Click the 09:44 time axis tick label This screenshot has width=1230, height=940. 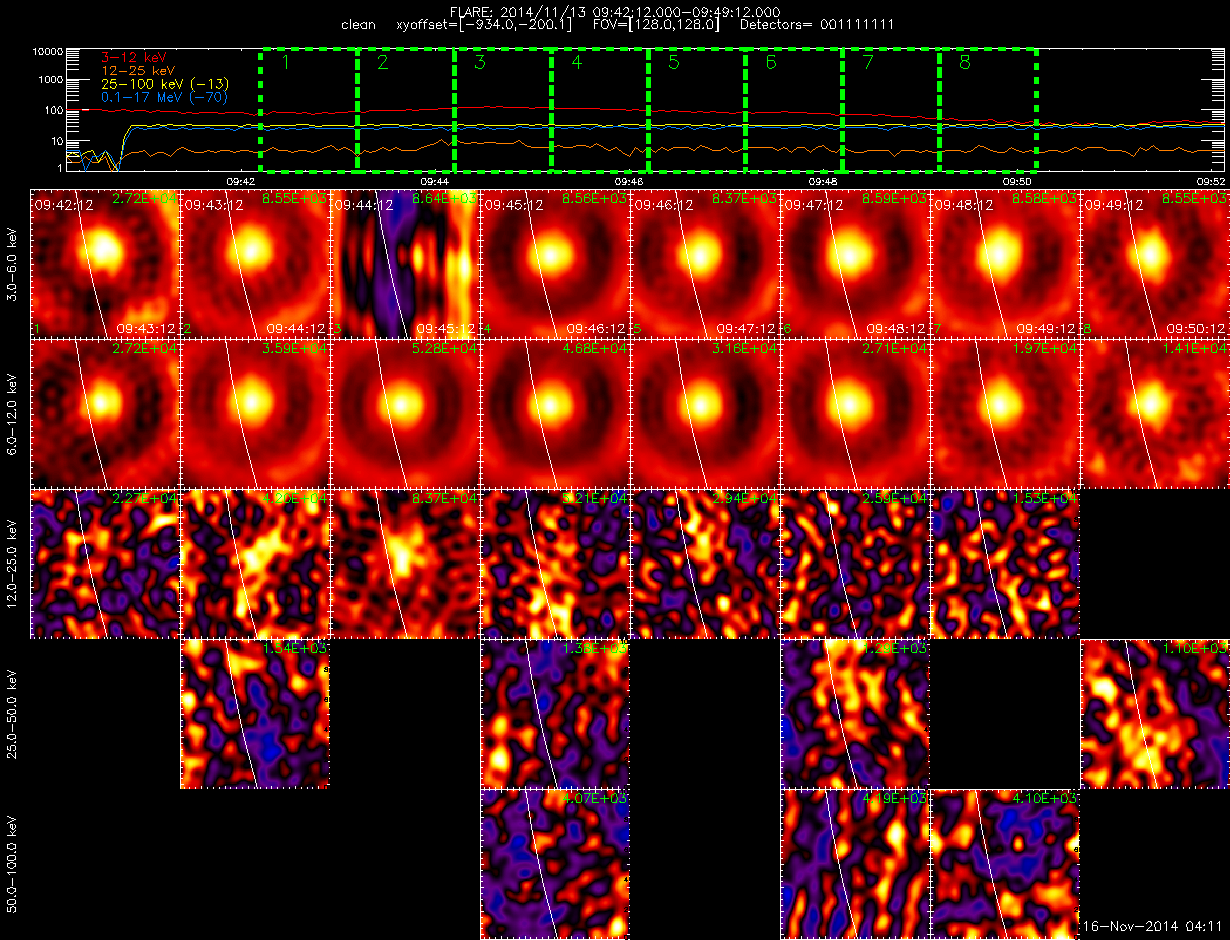tap(434, 183)
